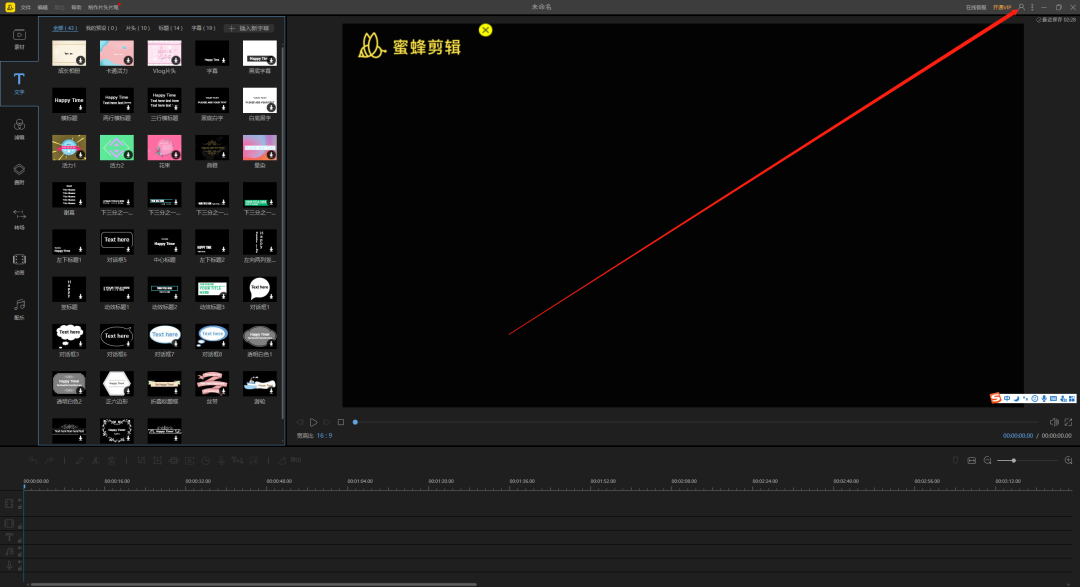This screenshot has height=587, width=1080.
Task: Select the 文字 text tool in the sidebar
Action: [19, 83]
